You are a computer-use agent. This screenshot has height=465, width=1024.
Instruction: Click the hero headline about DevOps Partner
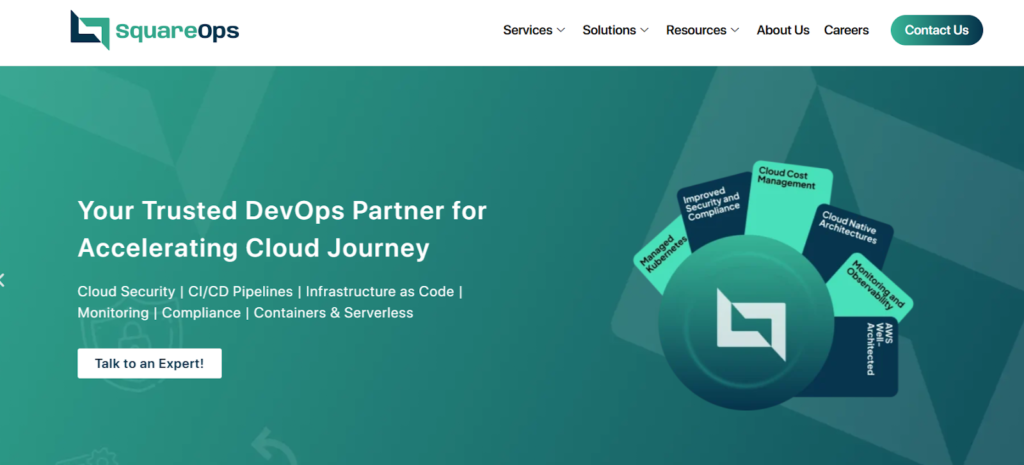(282, 229)
